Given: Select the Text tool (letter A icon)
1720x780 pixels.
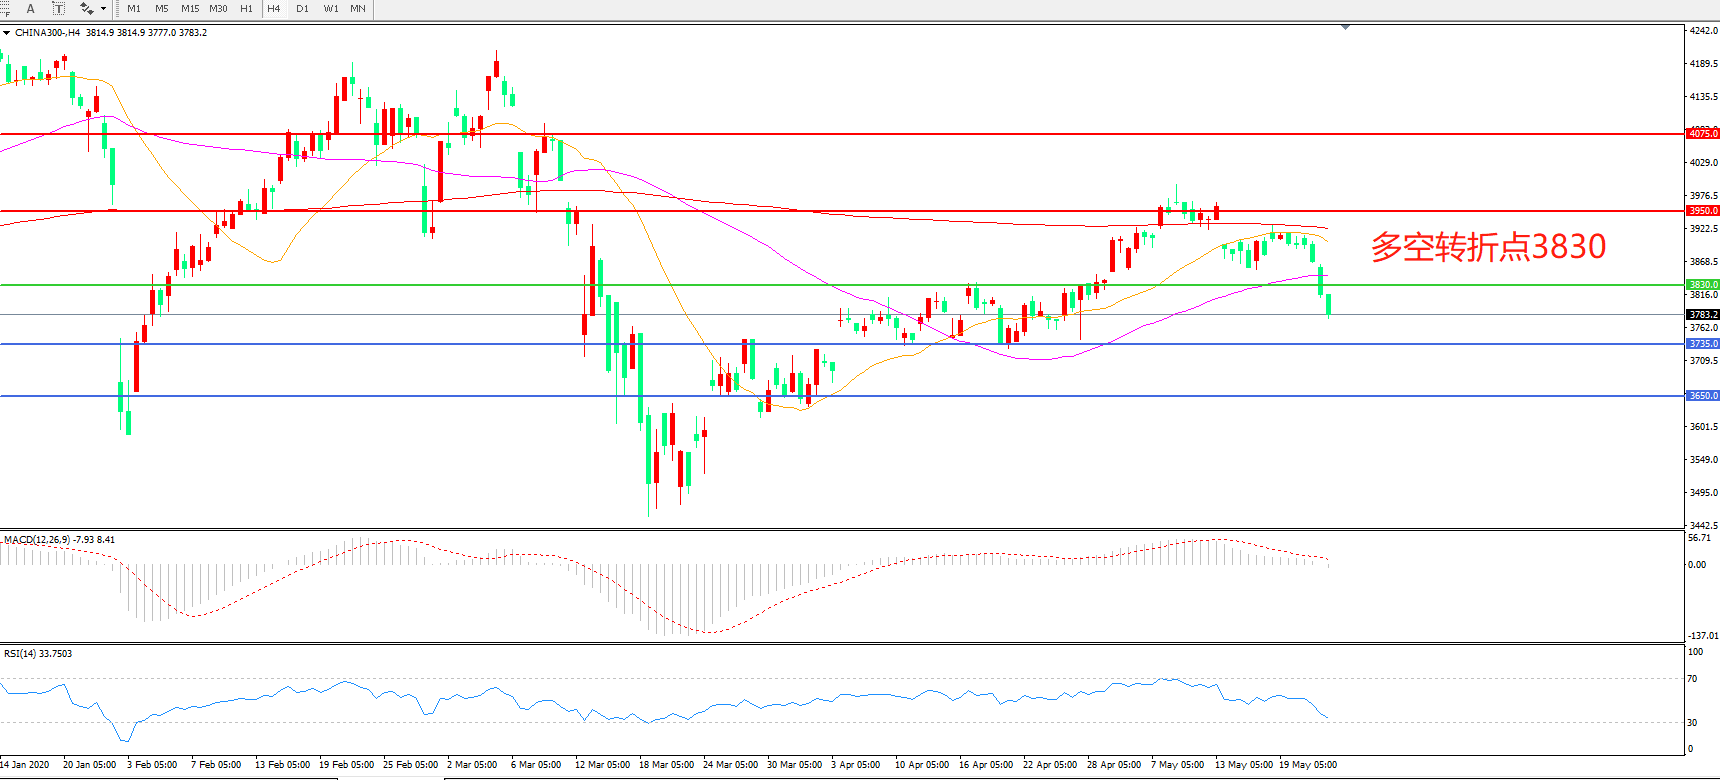Looking at the screenshot, I should [30, 9].
